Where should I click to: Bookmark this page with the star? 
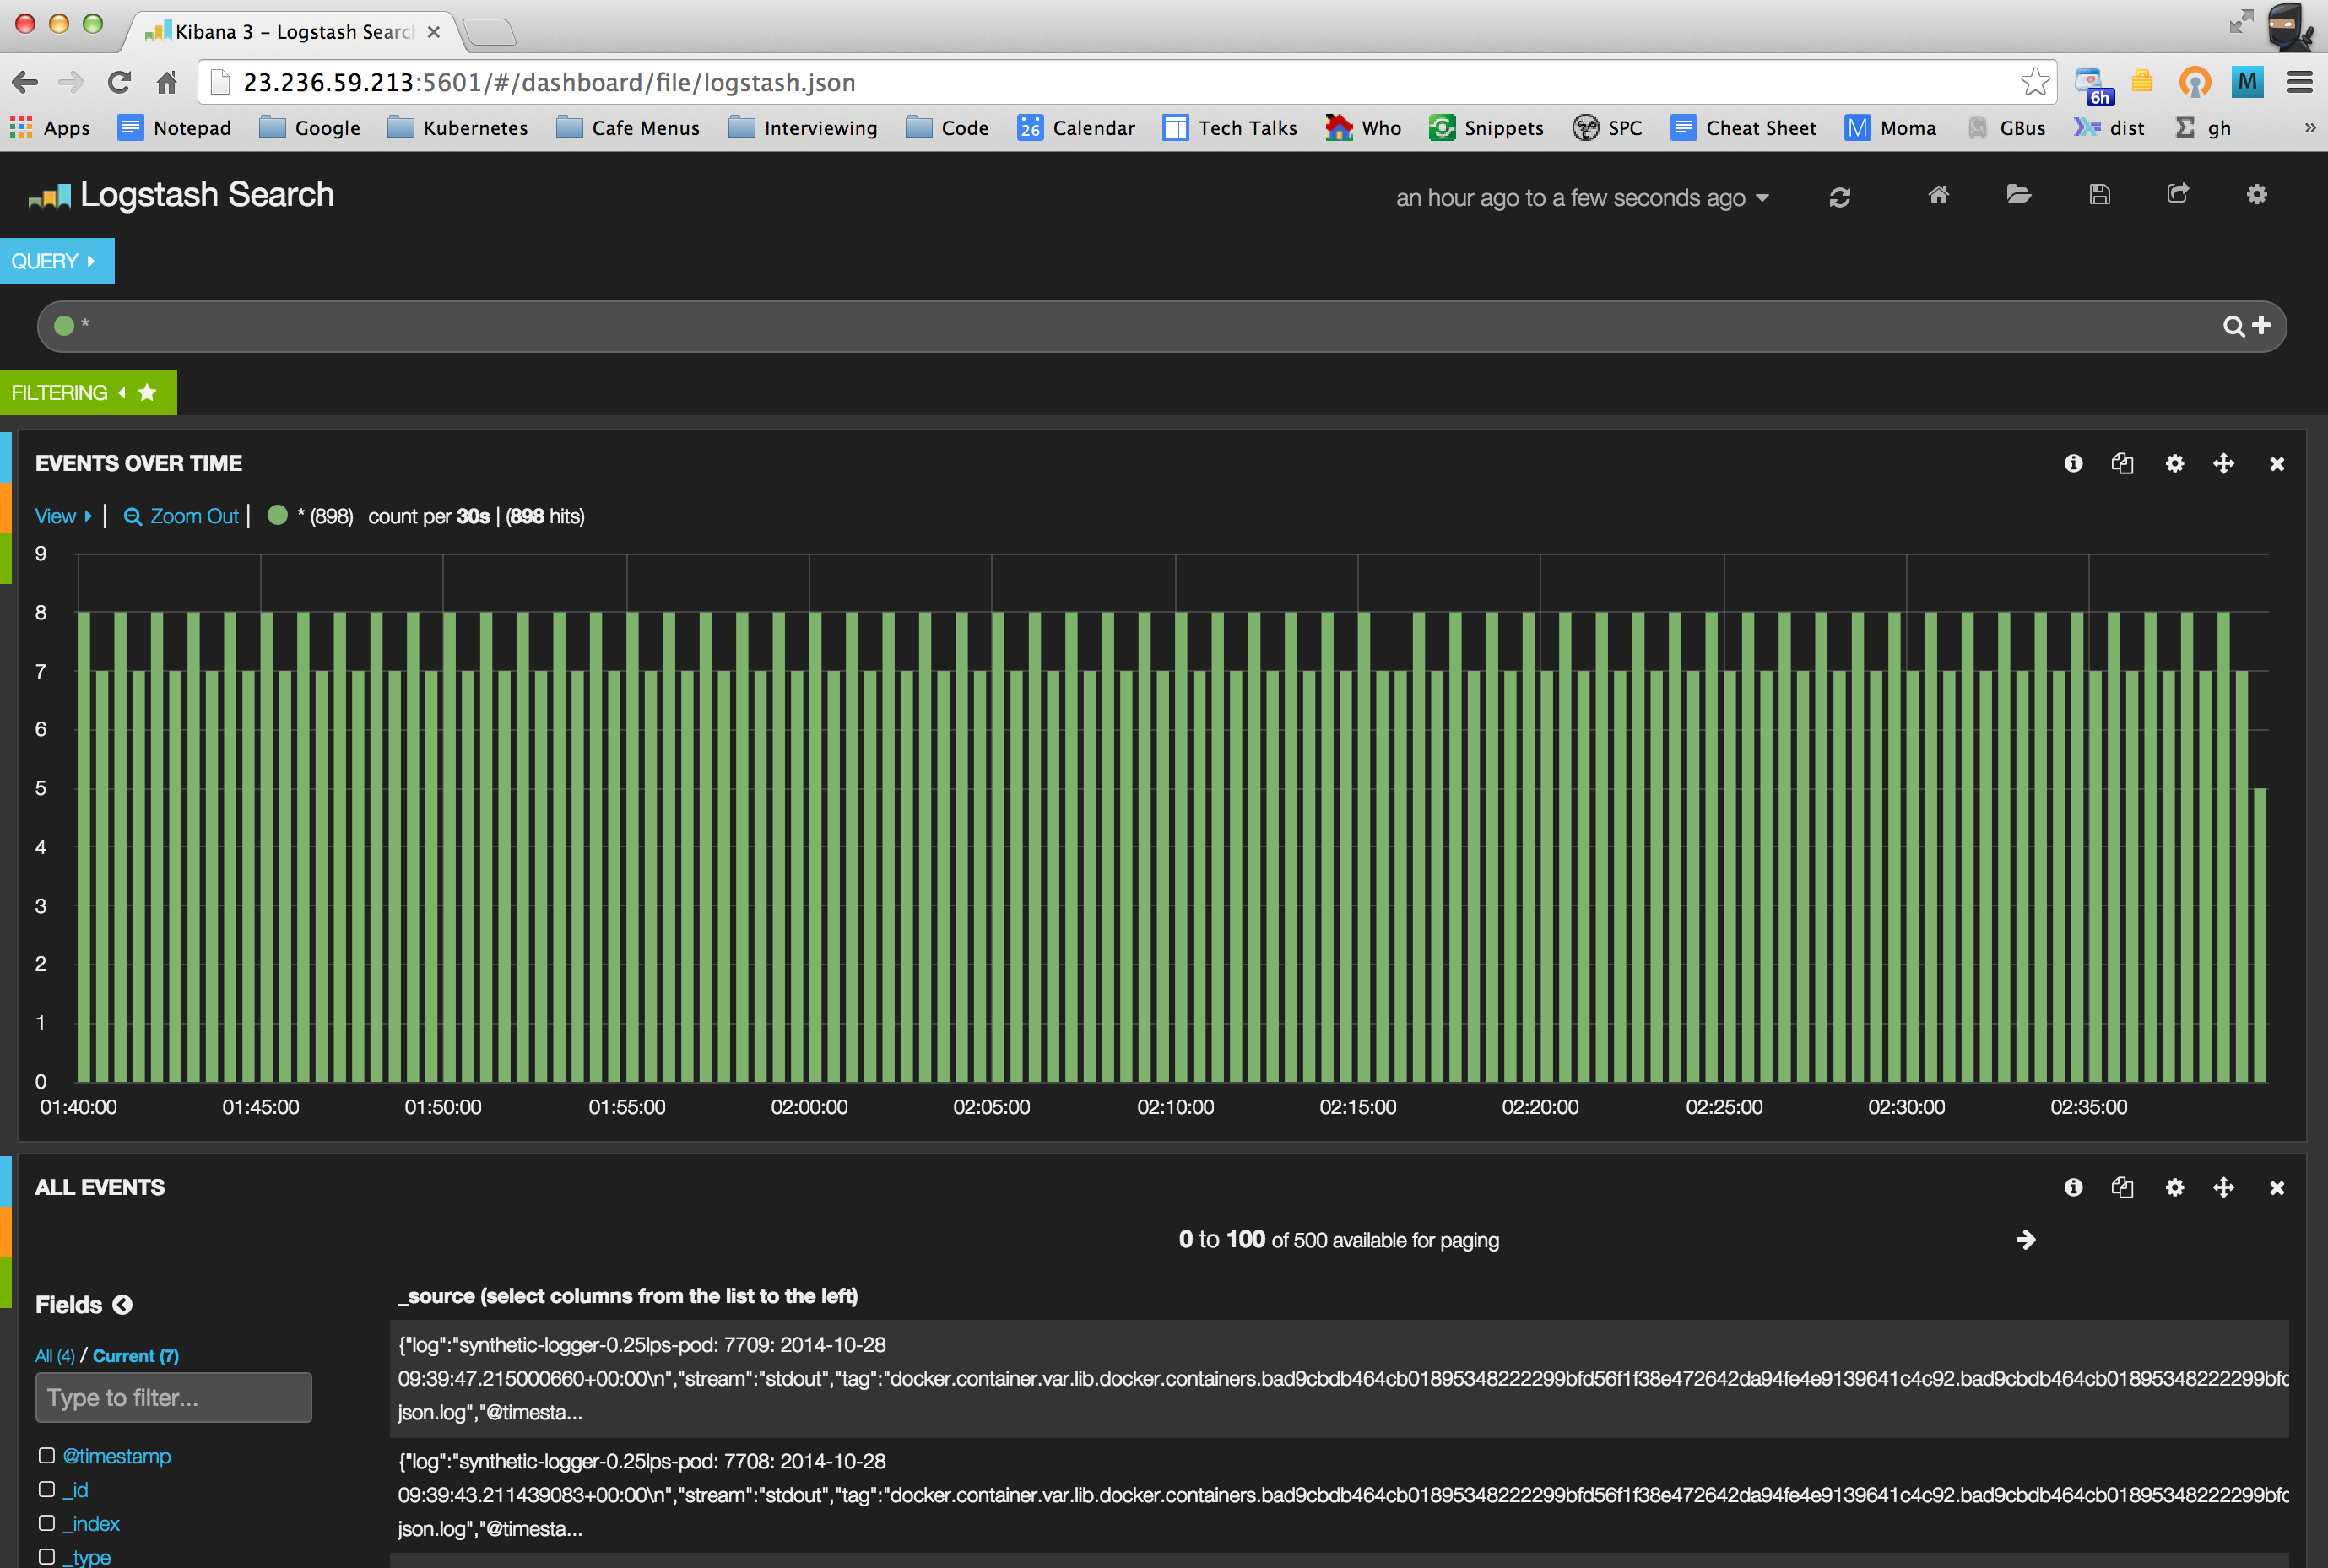[2034, 82]
